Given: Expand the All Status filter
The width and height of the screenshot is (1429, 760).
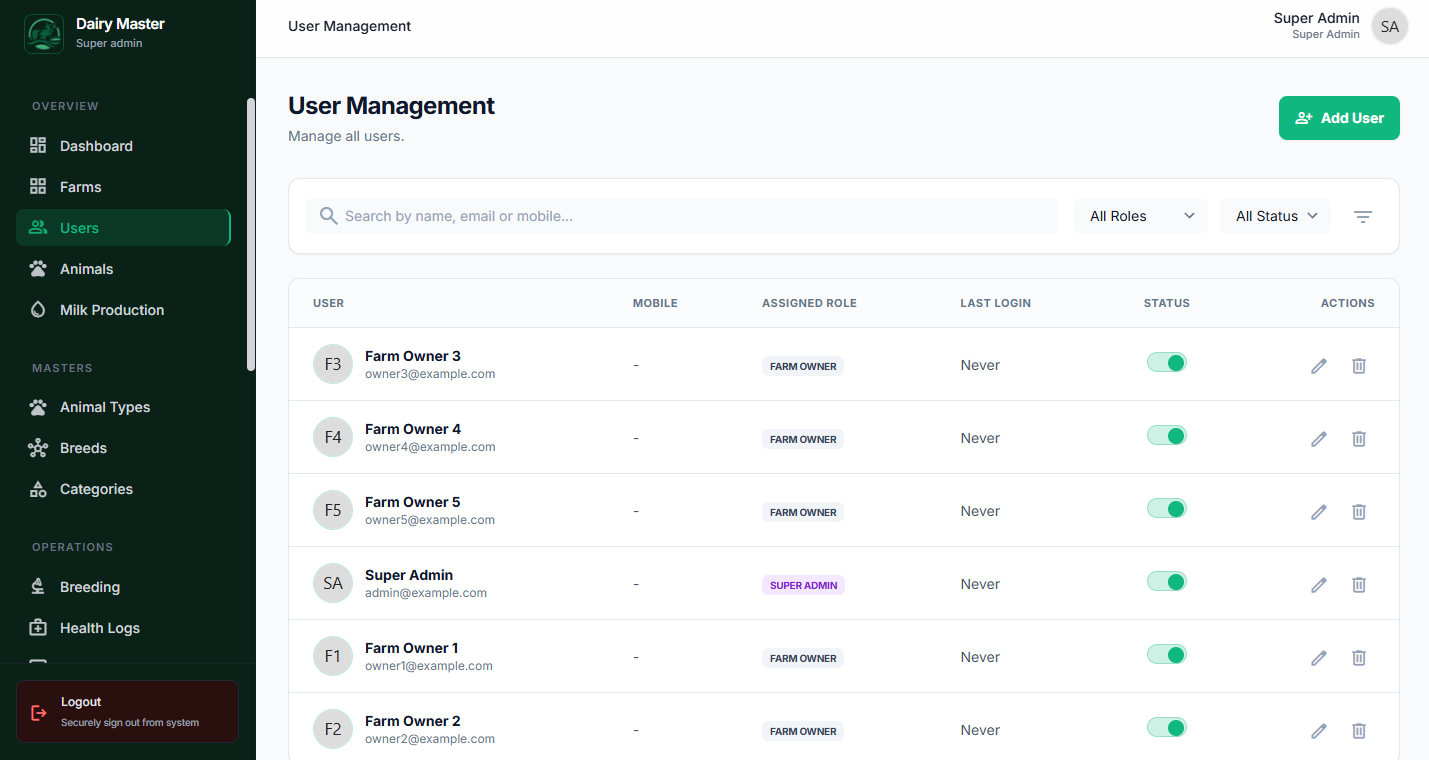Looking at the screenshot, I should click(1274, 215).
